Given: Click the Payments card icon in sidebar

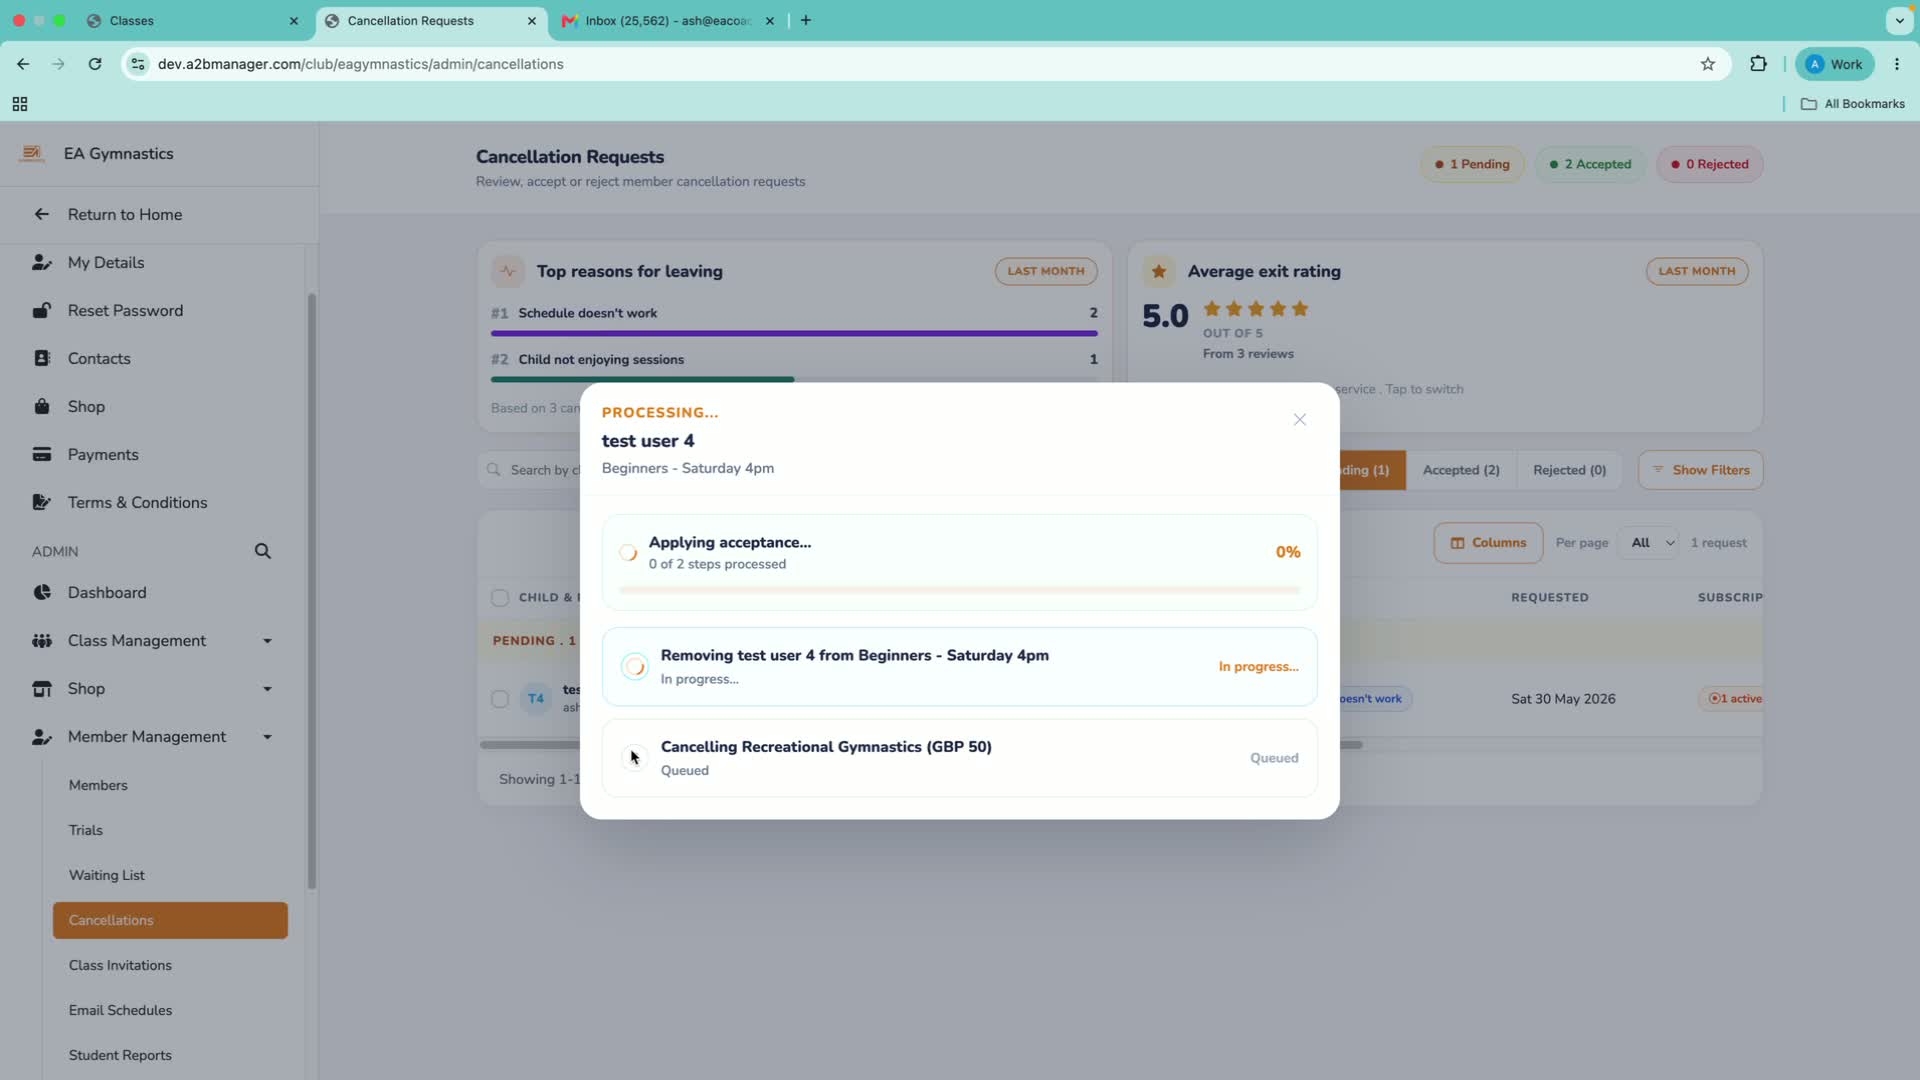Looking at the screenshot, I should tap(42, 454).
